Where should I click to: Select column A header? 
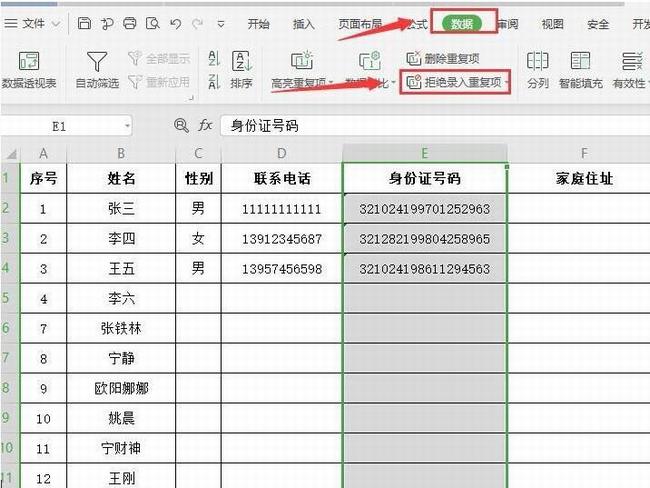click(x=43, y=153)
